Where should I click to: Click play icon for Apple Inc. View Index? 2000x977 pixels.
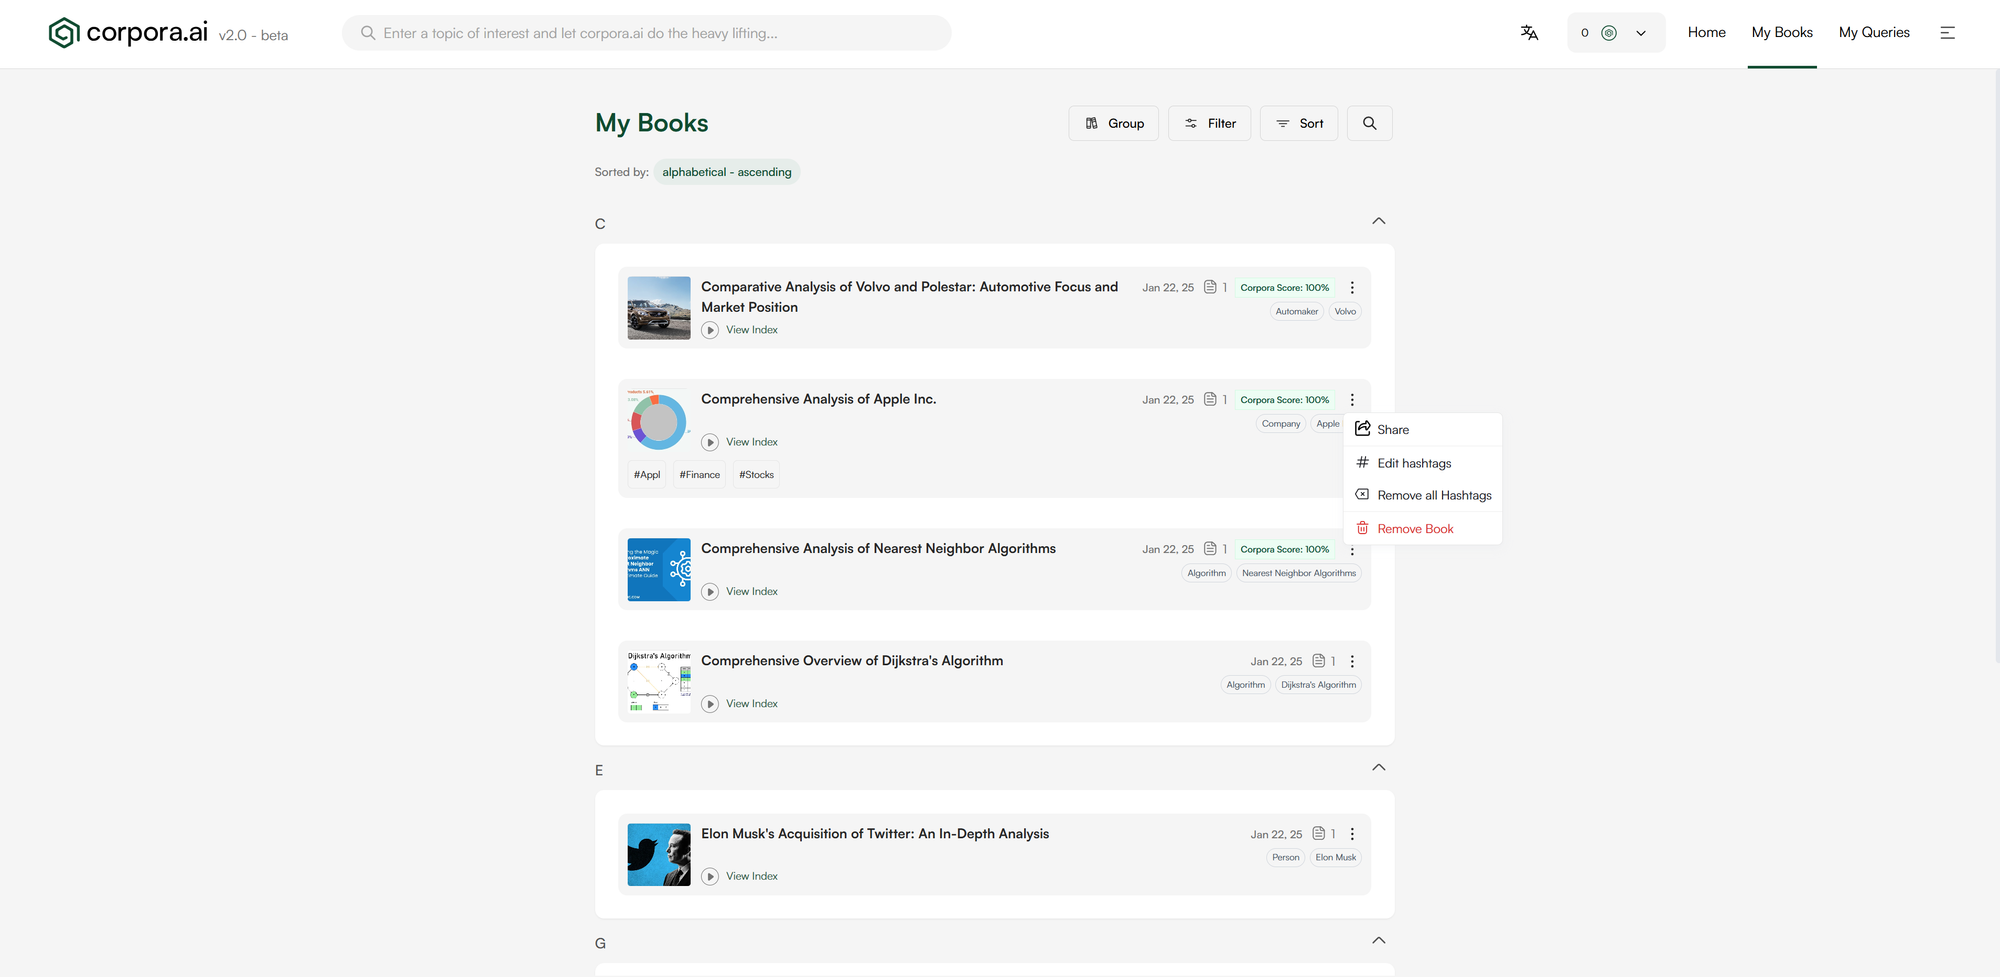coord(710,442)
